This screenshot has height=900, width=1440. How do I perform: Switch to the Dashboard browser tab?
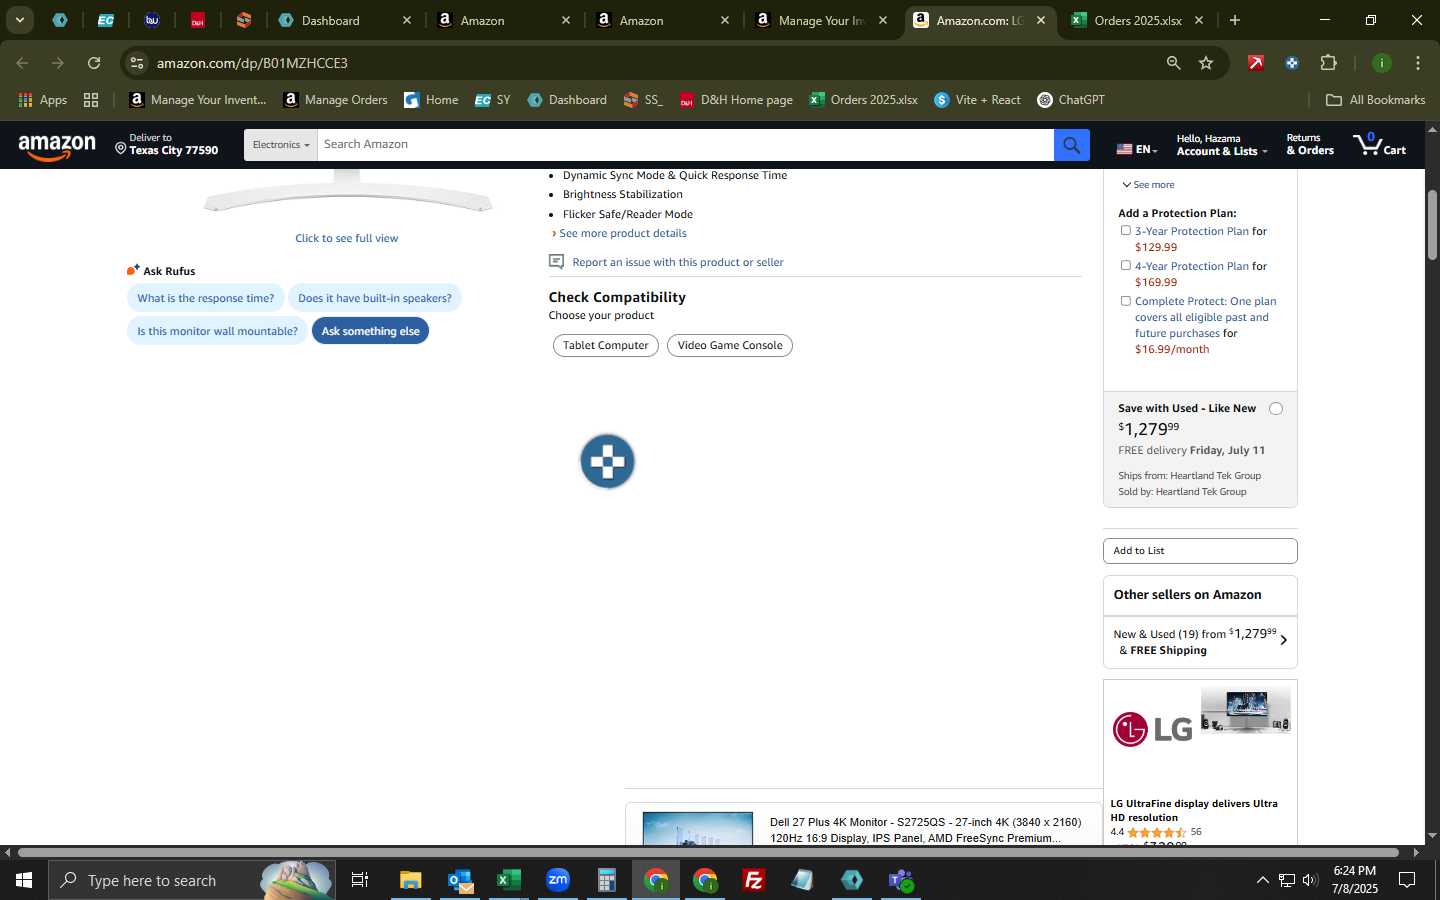coord(344,20)
